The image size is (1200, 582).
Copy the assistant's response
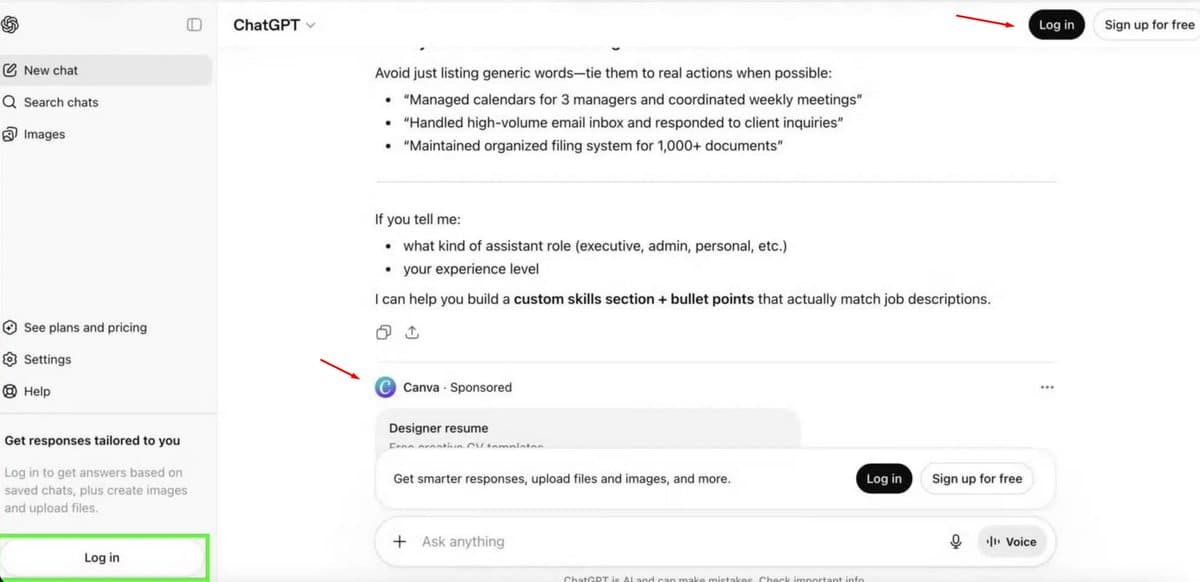click(x=383, y=331)
